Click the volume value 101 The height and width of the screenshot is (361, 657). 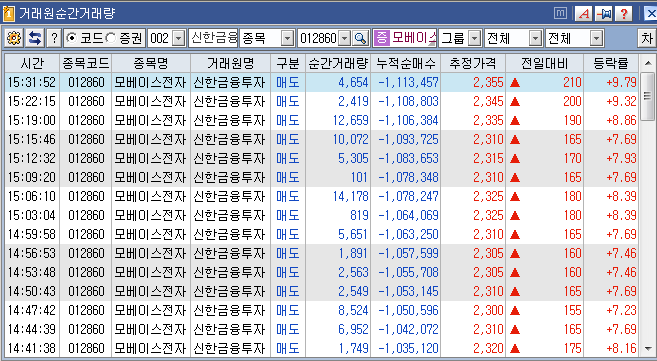coord(359,177)
